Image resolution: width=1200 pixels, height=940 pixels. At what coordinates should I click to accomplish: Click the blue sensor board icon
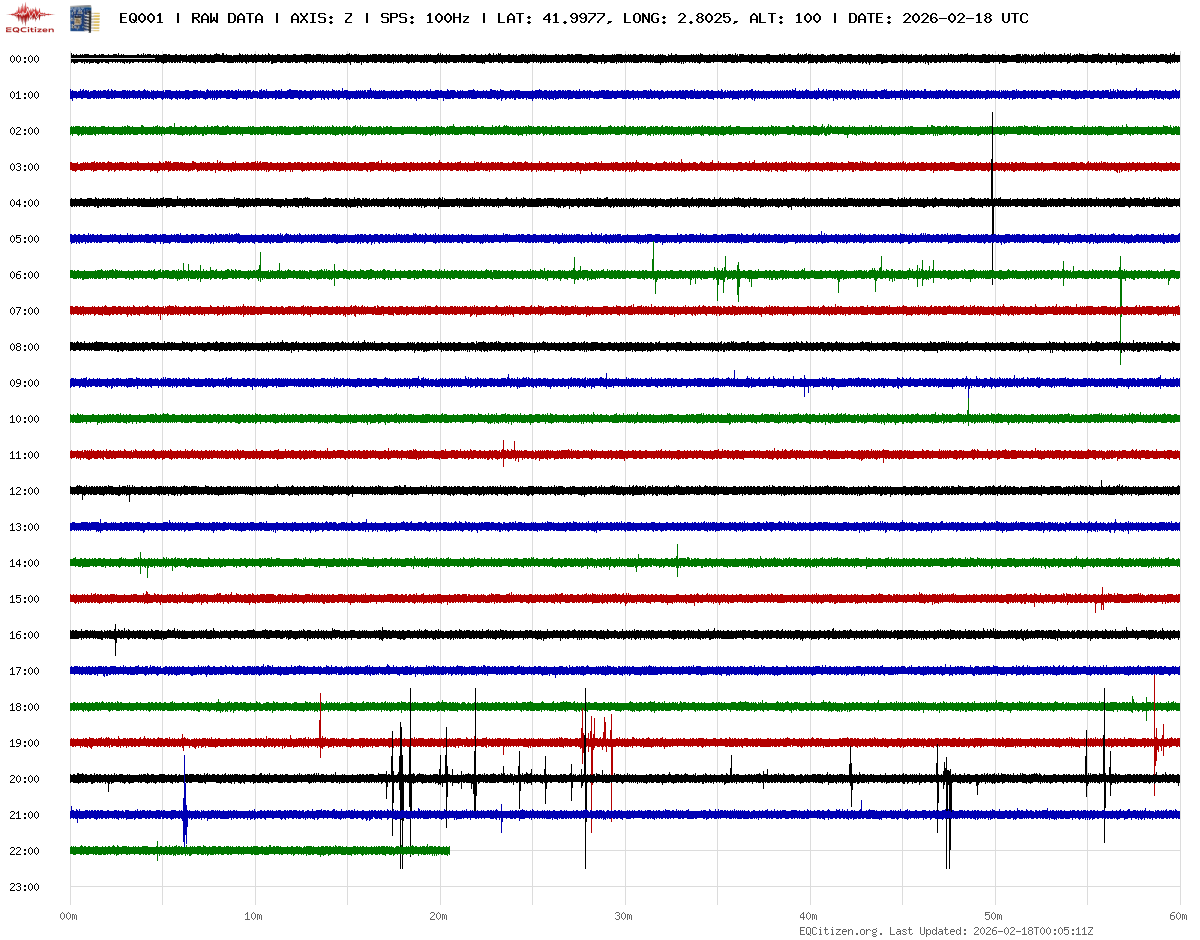(x=77, y=18)
